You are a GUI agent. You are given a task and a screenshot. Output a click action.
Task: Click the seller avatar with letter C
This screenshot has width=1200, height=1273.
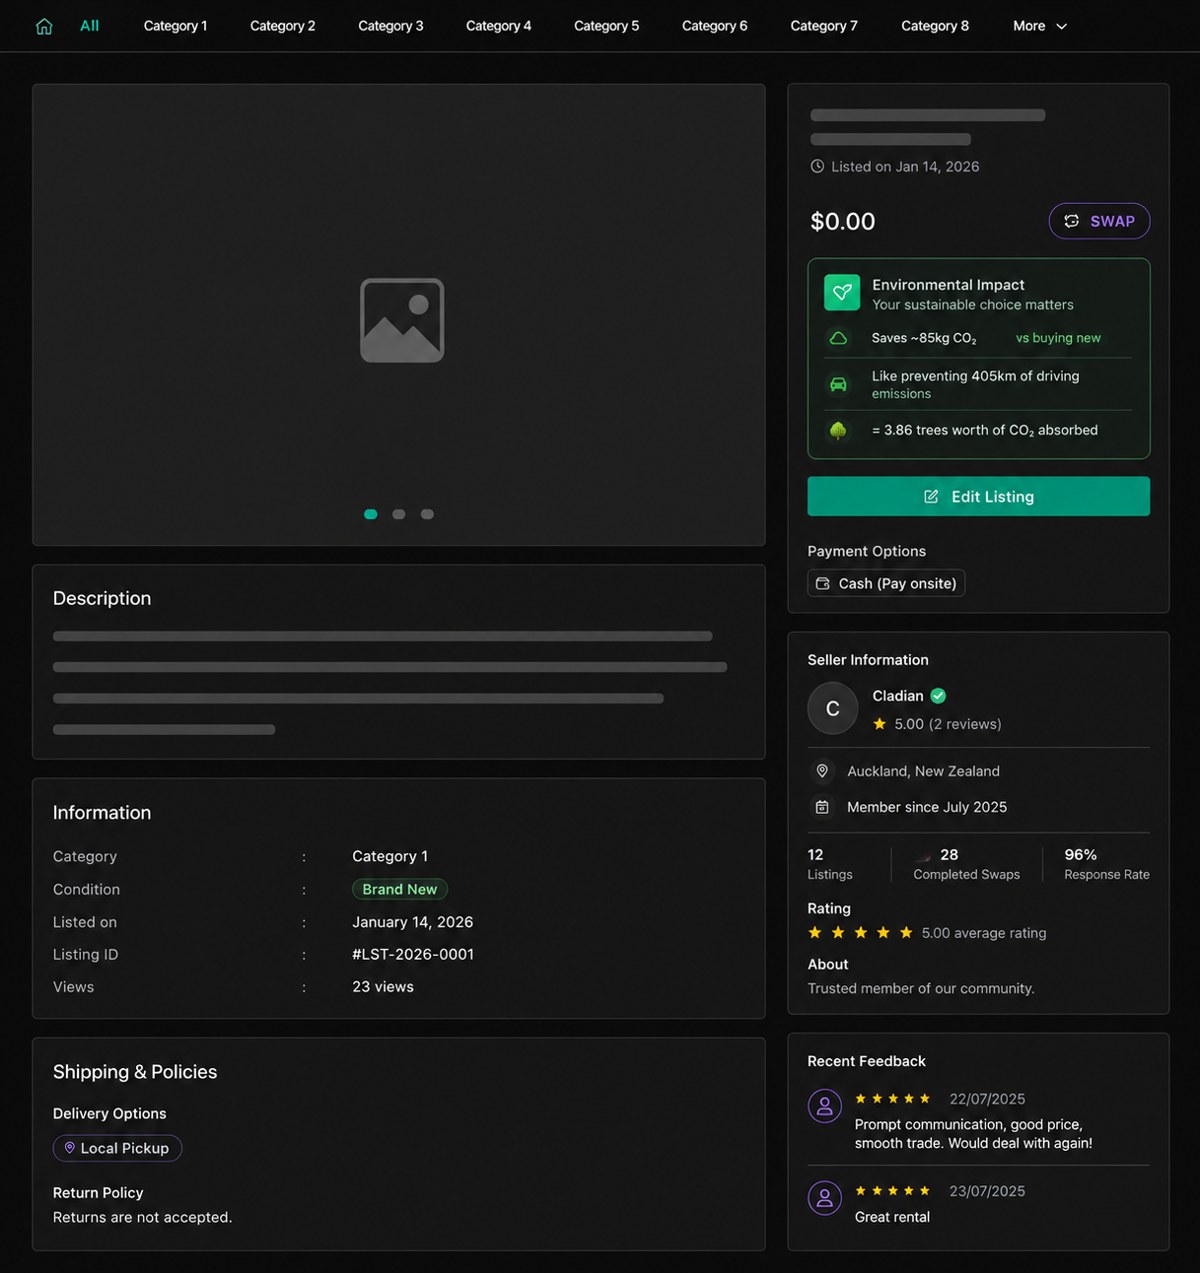833,708
